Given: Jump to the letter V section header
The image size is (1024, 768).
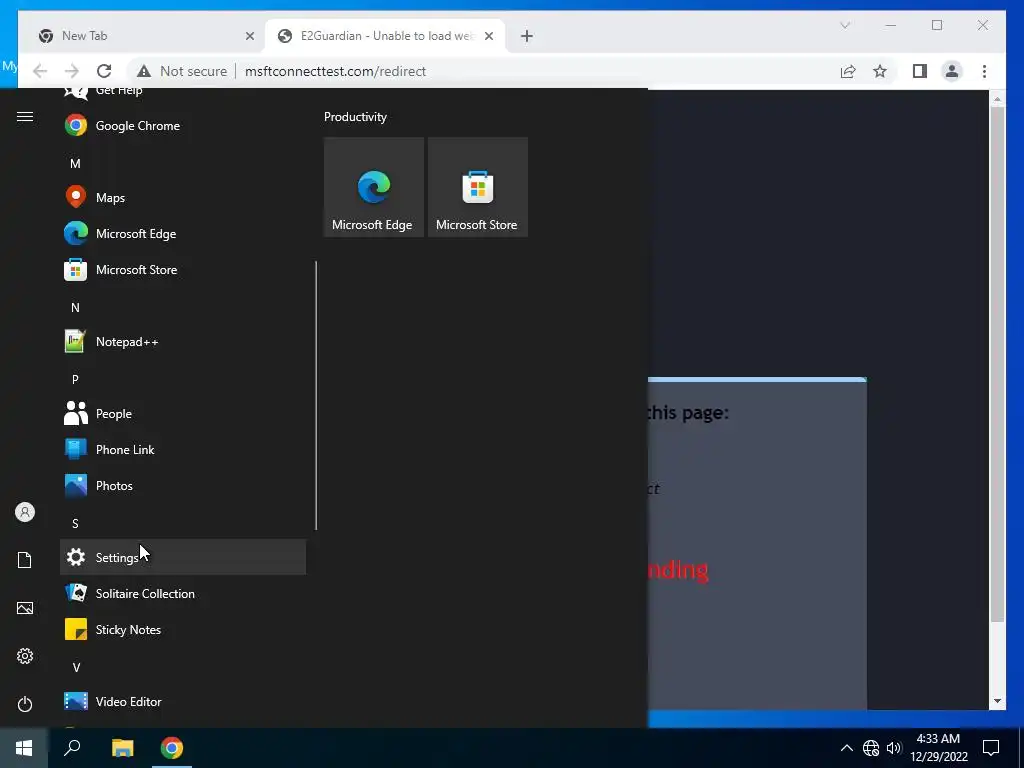Looking at the screenshot, I should (76, 667).
